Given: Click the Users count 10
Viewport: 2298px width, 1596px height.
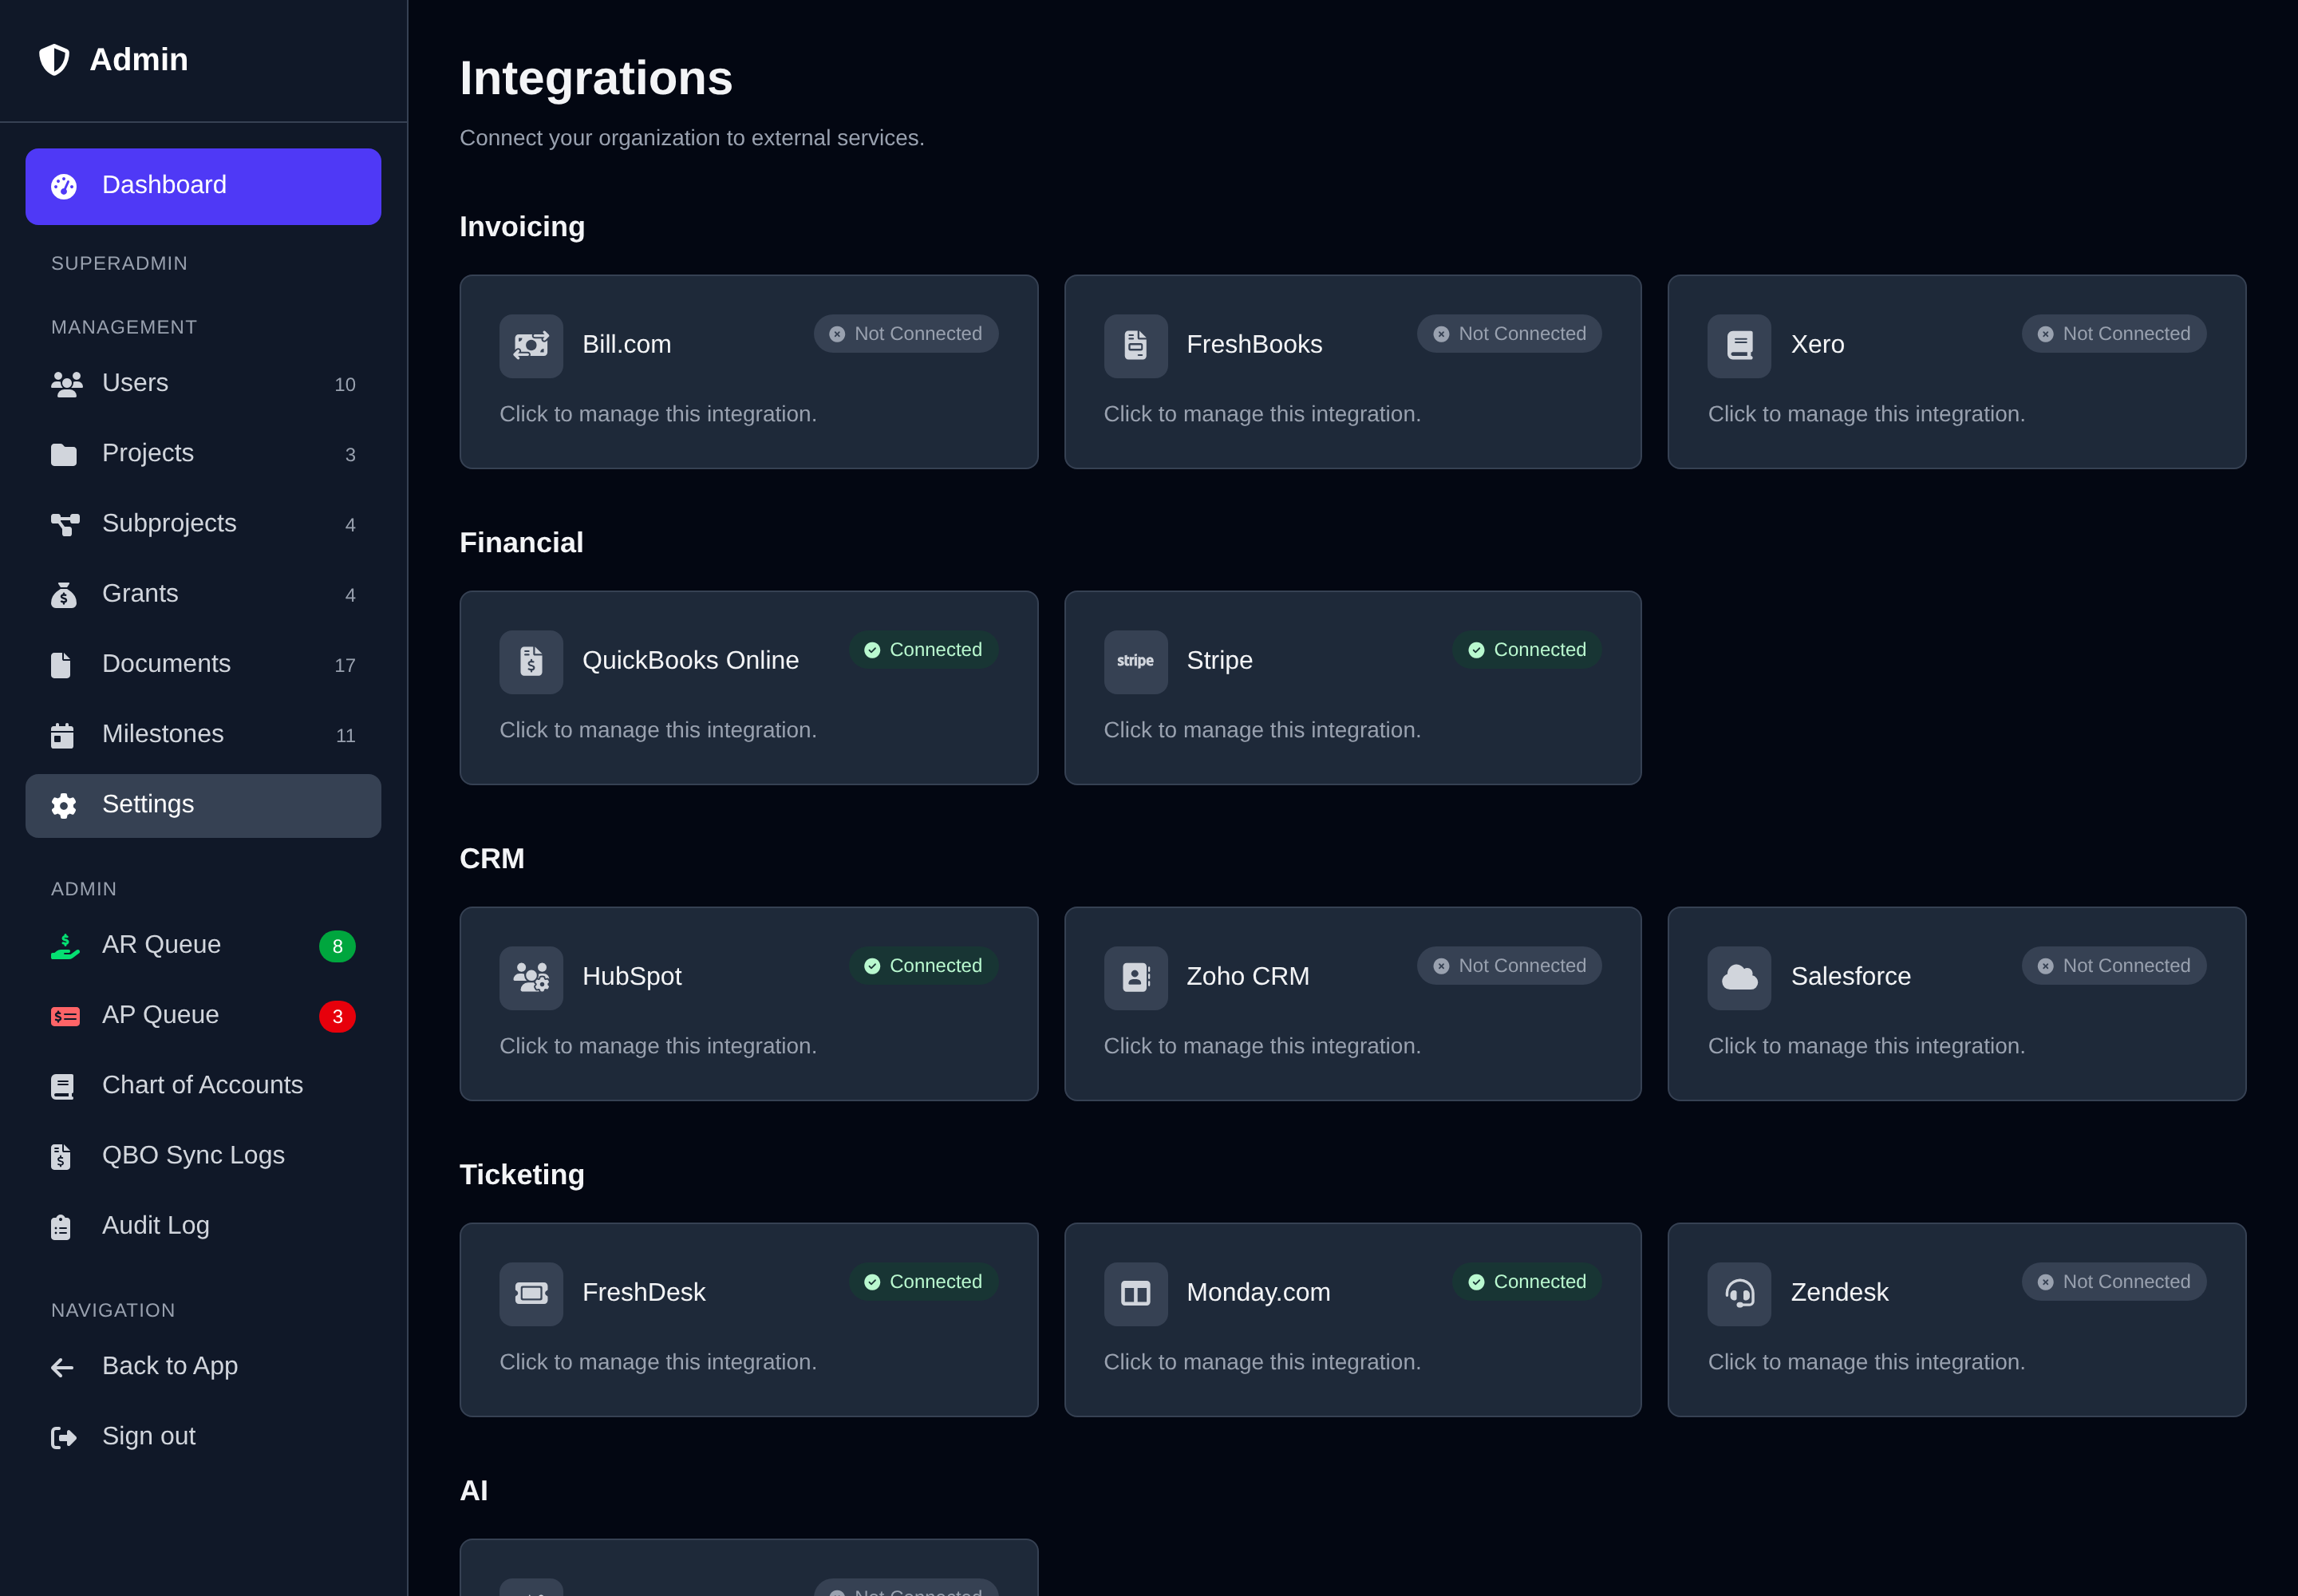Looking at the screenshot, I should click(x=345, y=385).
